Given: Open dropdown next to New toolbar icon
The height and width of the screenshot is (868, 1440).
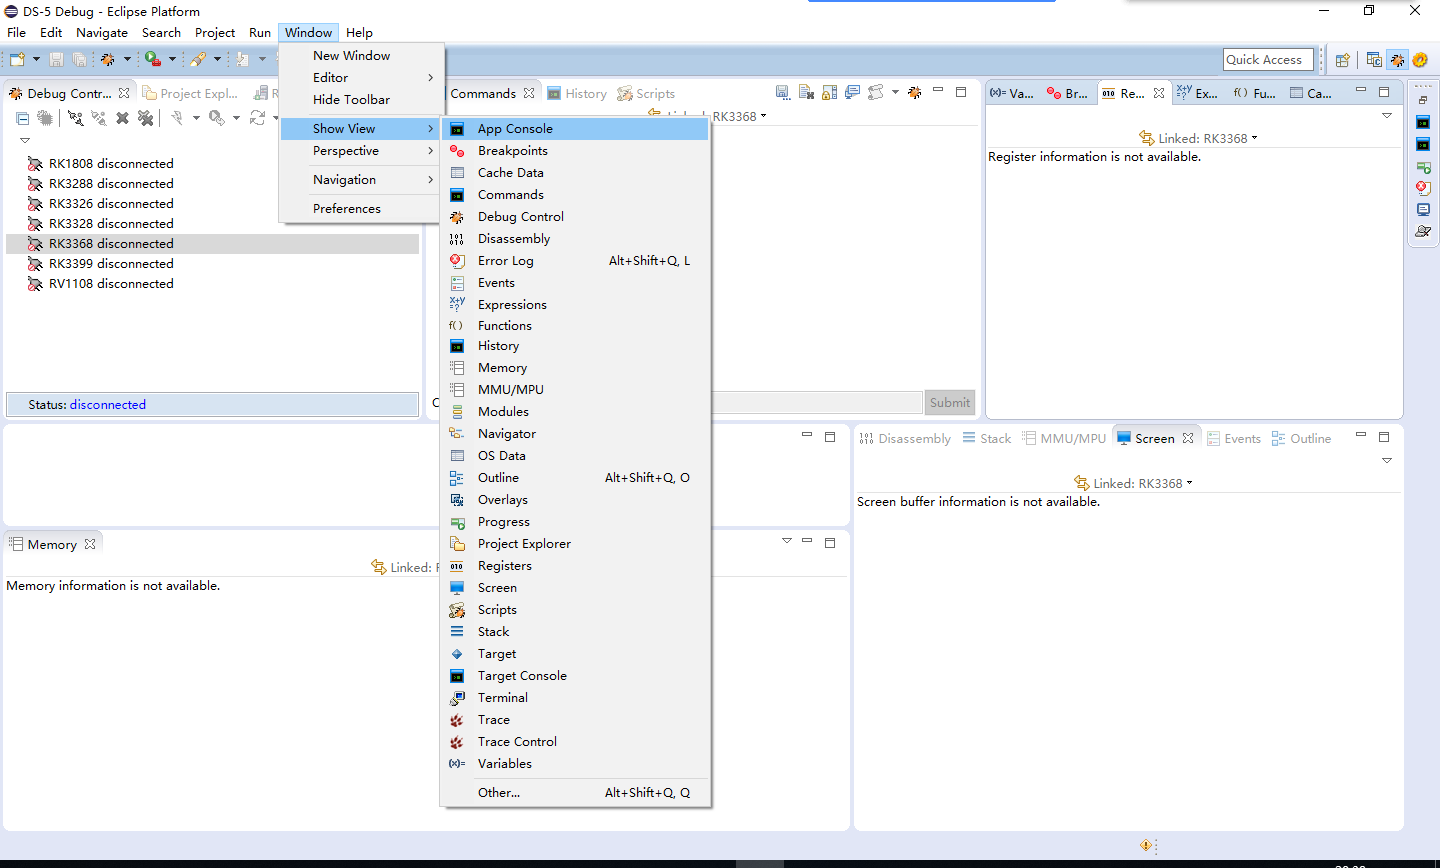Looking at the screenshot, I should (x=36, y=60).
